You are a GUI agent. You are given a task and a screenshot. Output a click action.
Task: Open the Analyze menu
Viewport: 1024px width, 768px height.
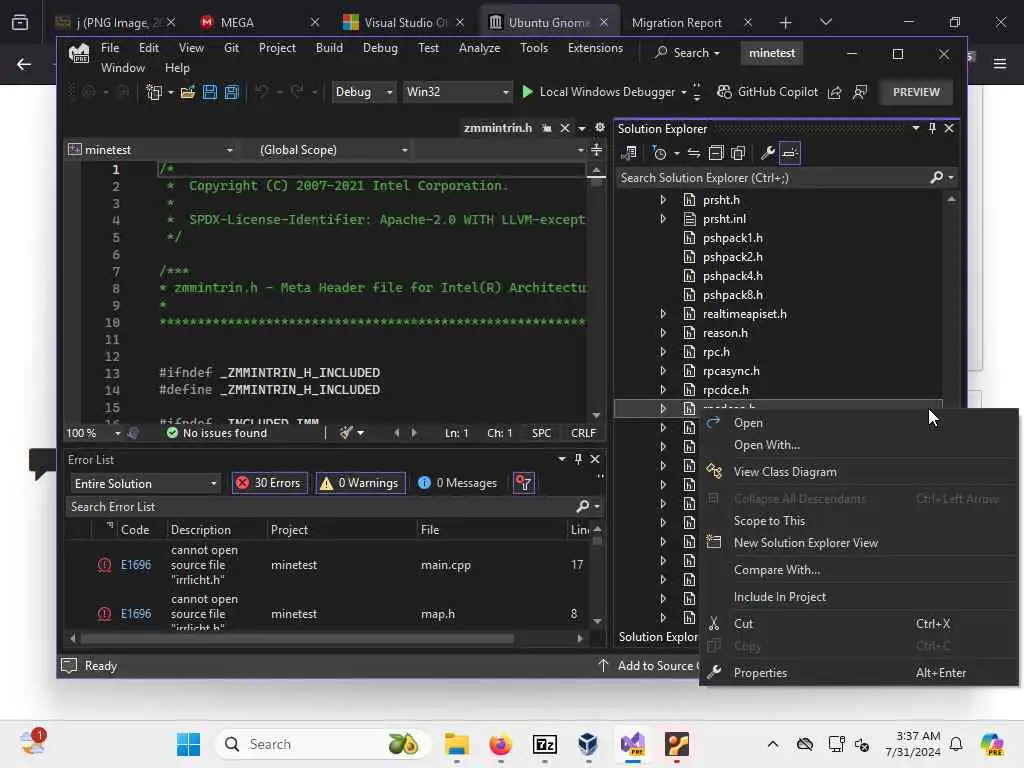point(479,48)
